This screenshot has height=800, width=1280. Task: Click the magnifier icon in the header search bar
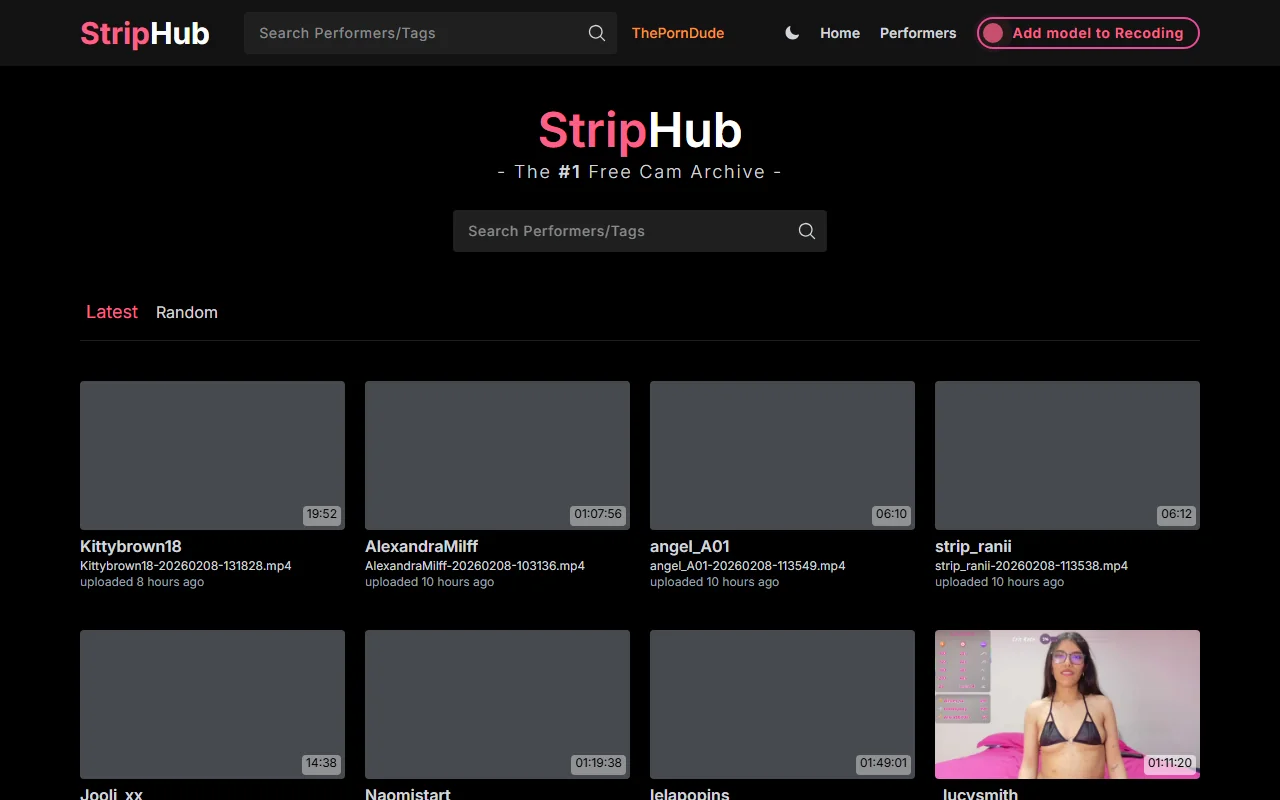tap(596, 33)
